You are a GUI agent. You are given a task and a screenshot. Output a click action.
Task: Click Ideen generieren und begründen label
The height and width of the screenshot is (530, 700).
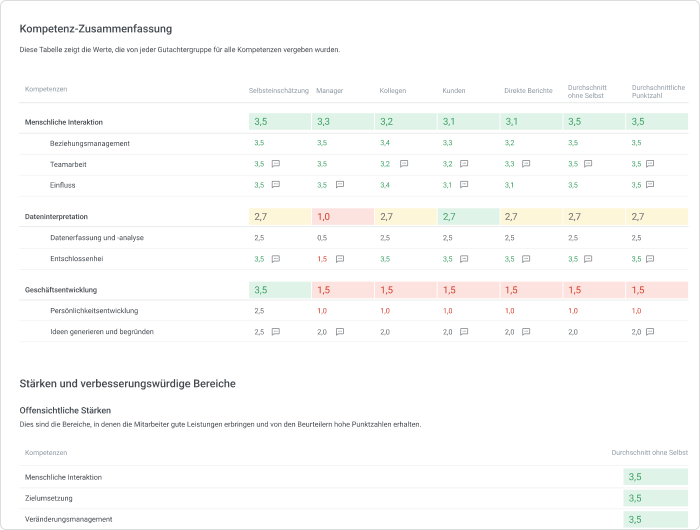(x=102, y=332)
